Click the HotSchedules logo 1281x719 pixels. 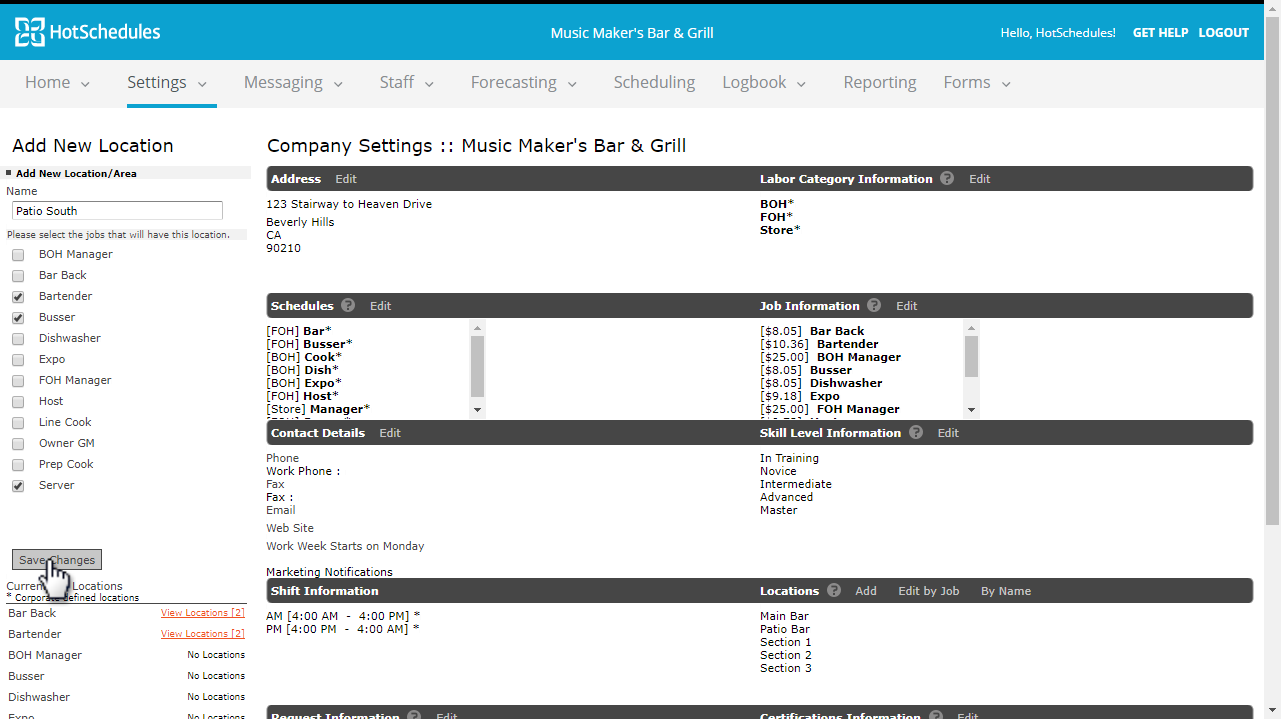coord(88,32)
